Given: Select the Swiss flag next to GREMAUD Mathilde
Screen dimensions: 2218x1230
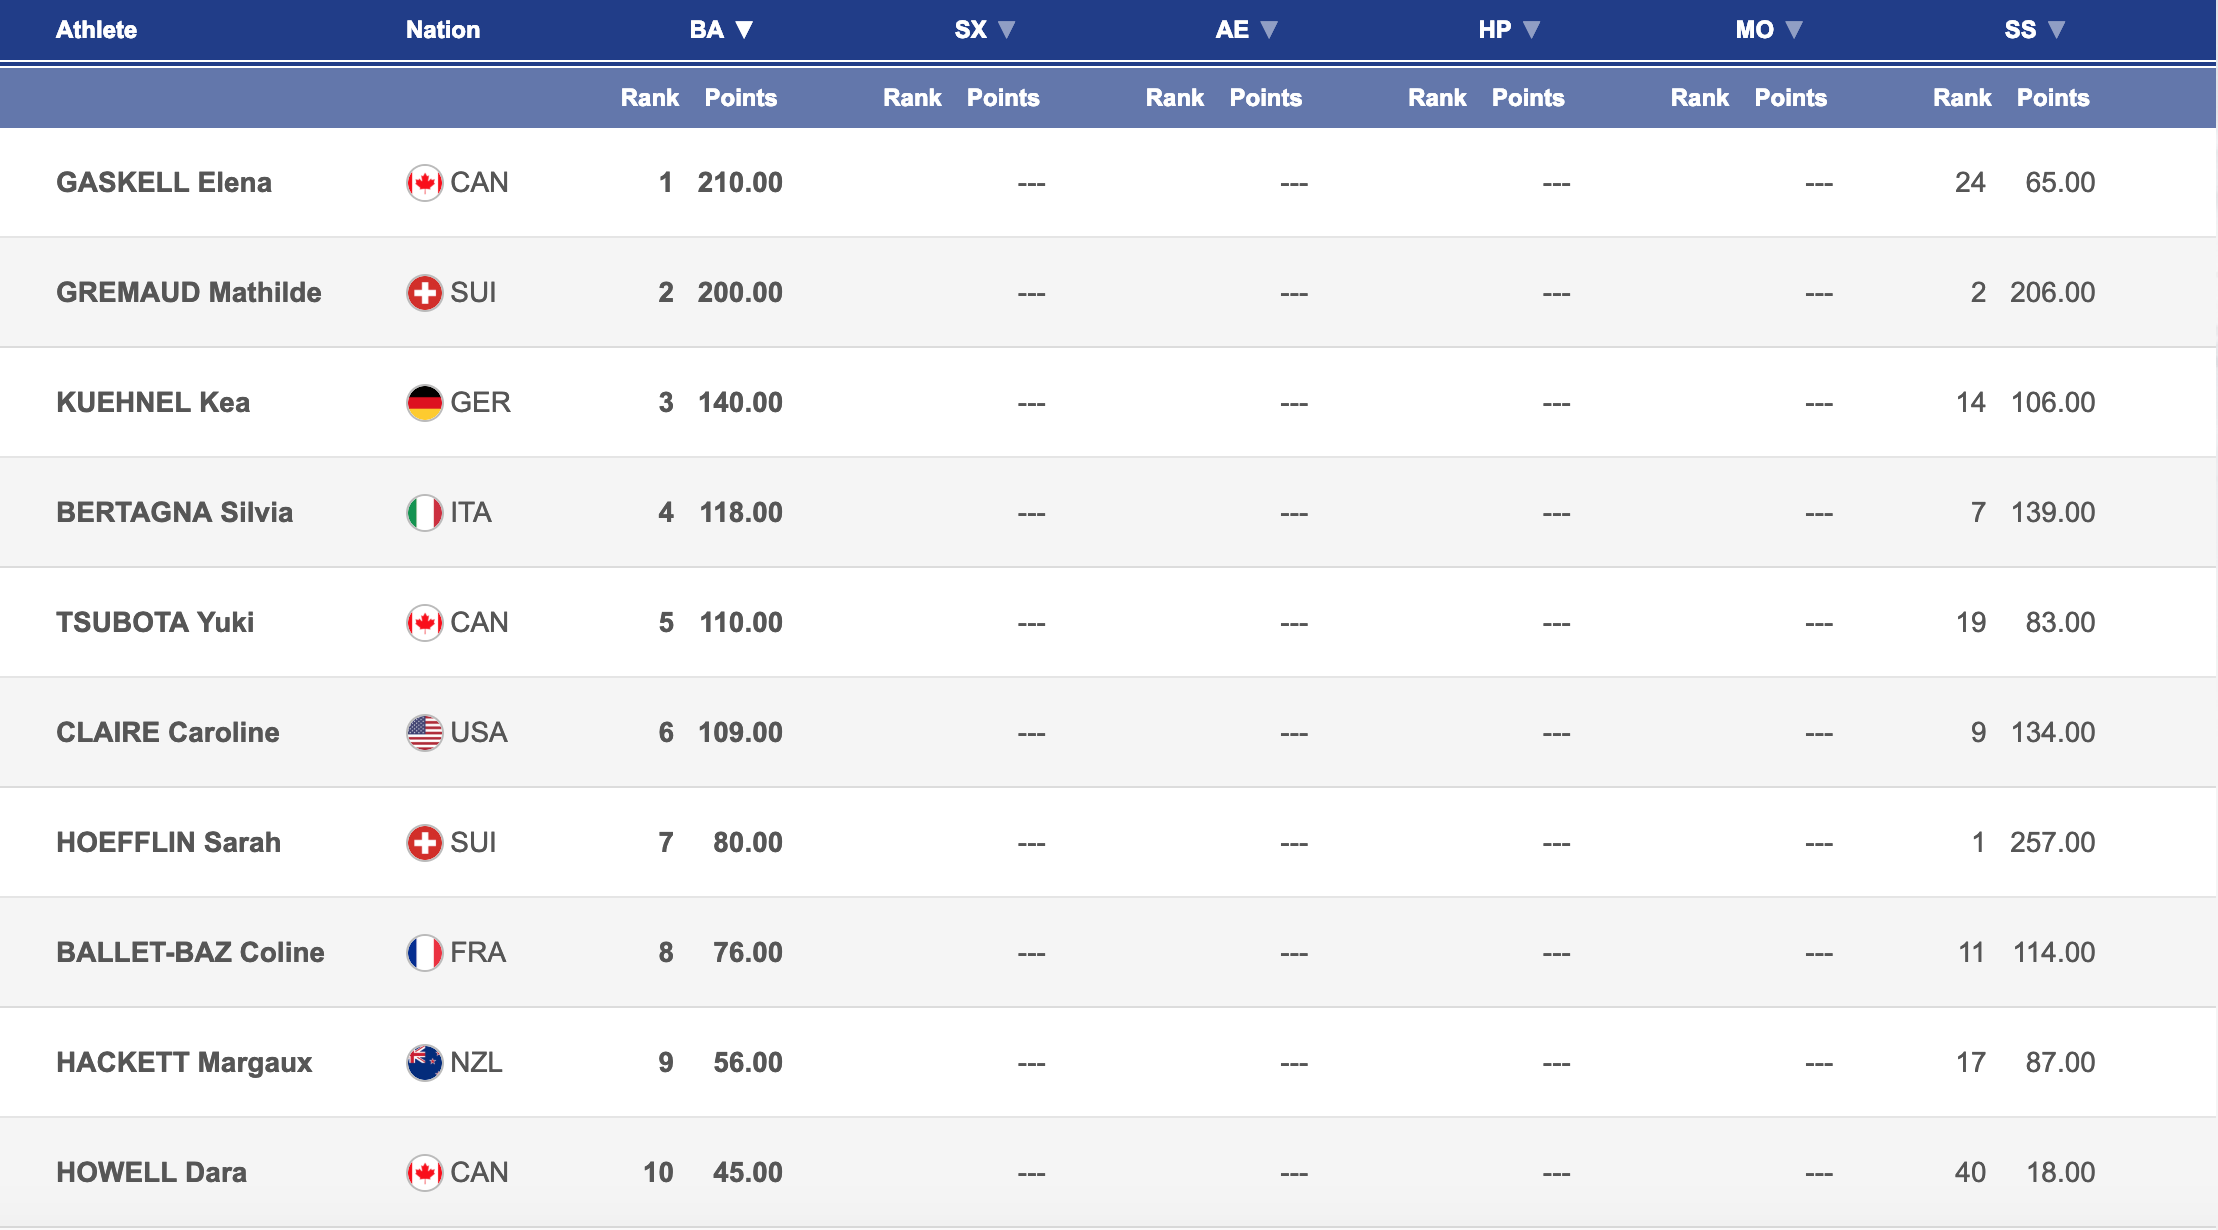Looking at the screenshot, I should click(x=425, y=292).
